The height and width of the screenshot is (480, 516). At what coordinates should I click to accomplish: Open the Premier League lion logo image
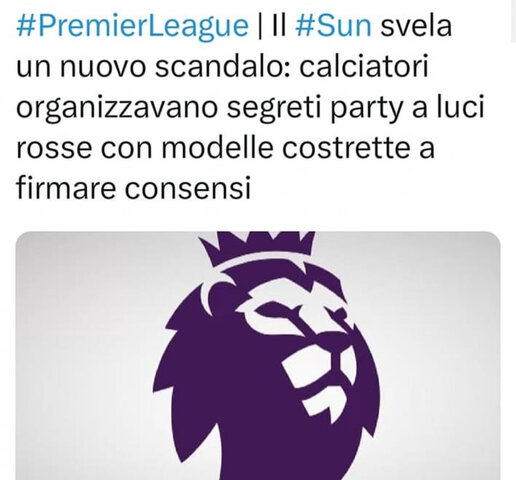pos(258,355)
